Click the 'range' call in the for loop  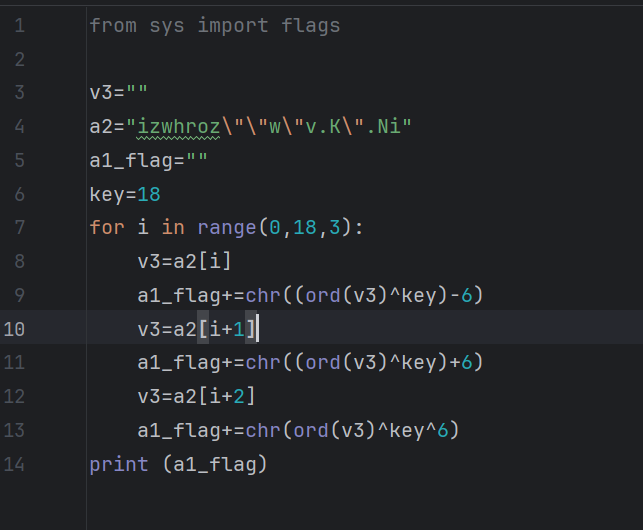point(227,228)
